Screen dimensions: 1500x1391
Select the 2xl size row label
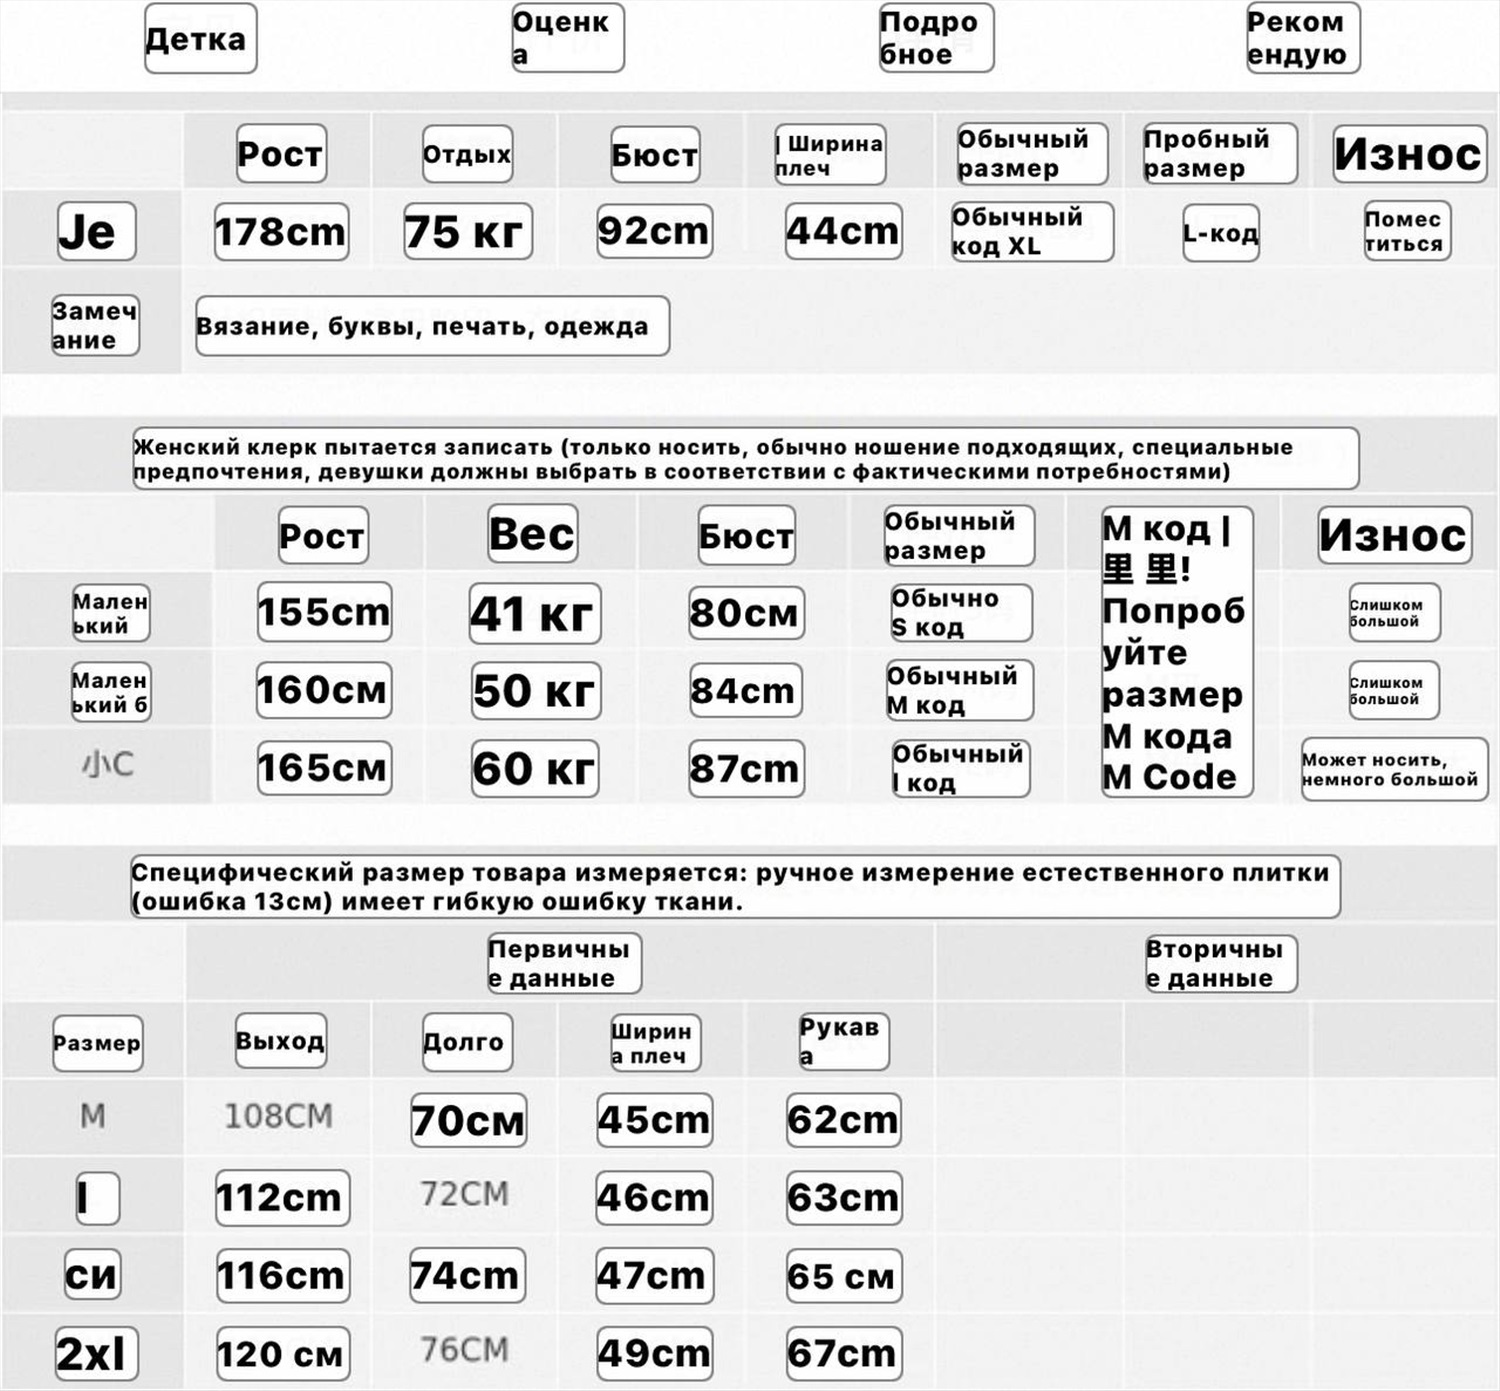tap(95, 1354)
